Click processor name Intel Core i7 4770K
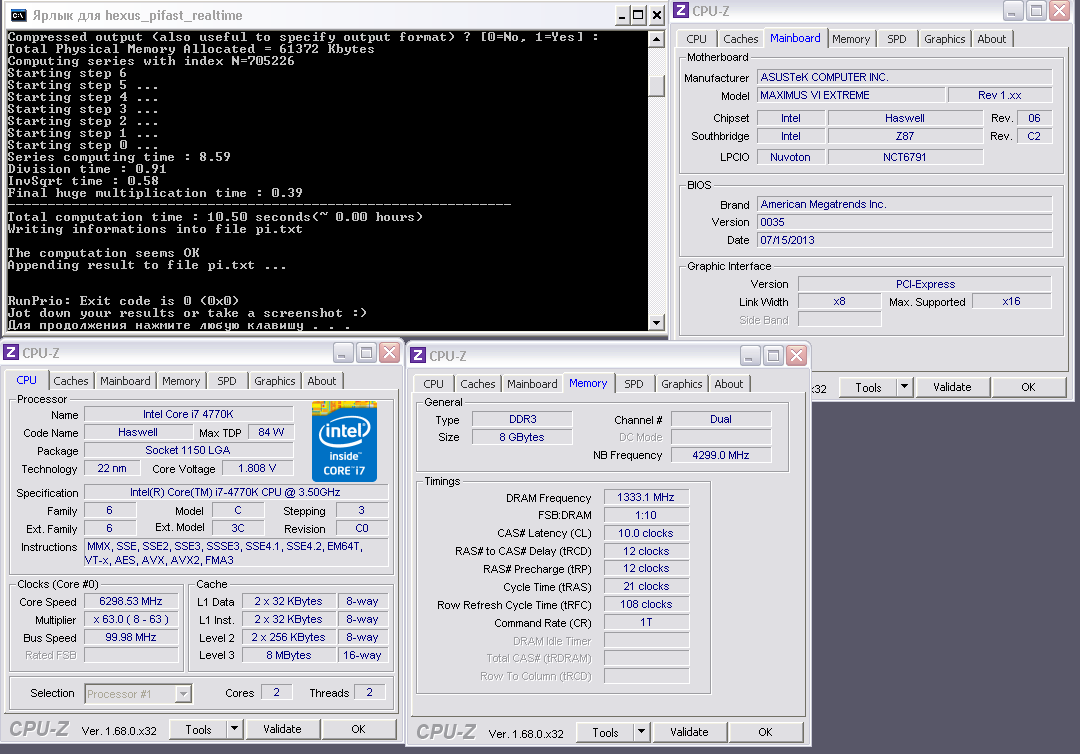This screenshot has height=754, width=1080. (x=188, y=414)
